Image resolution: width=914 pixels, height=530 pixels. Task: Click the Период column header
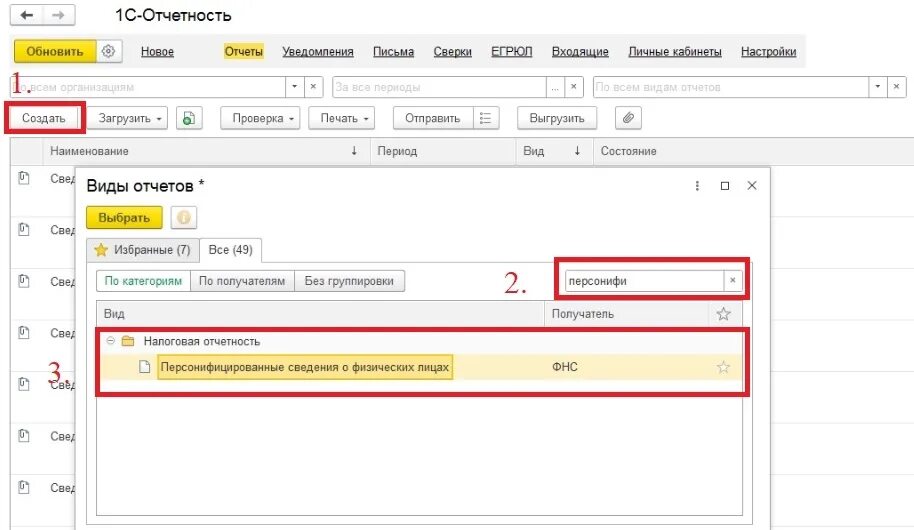click(443, 151)
